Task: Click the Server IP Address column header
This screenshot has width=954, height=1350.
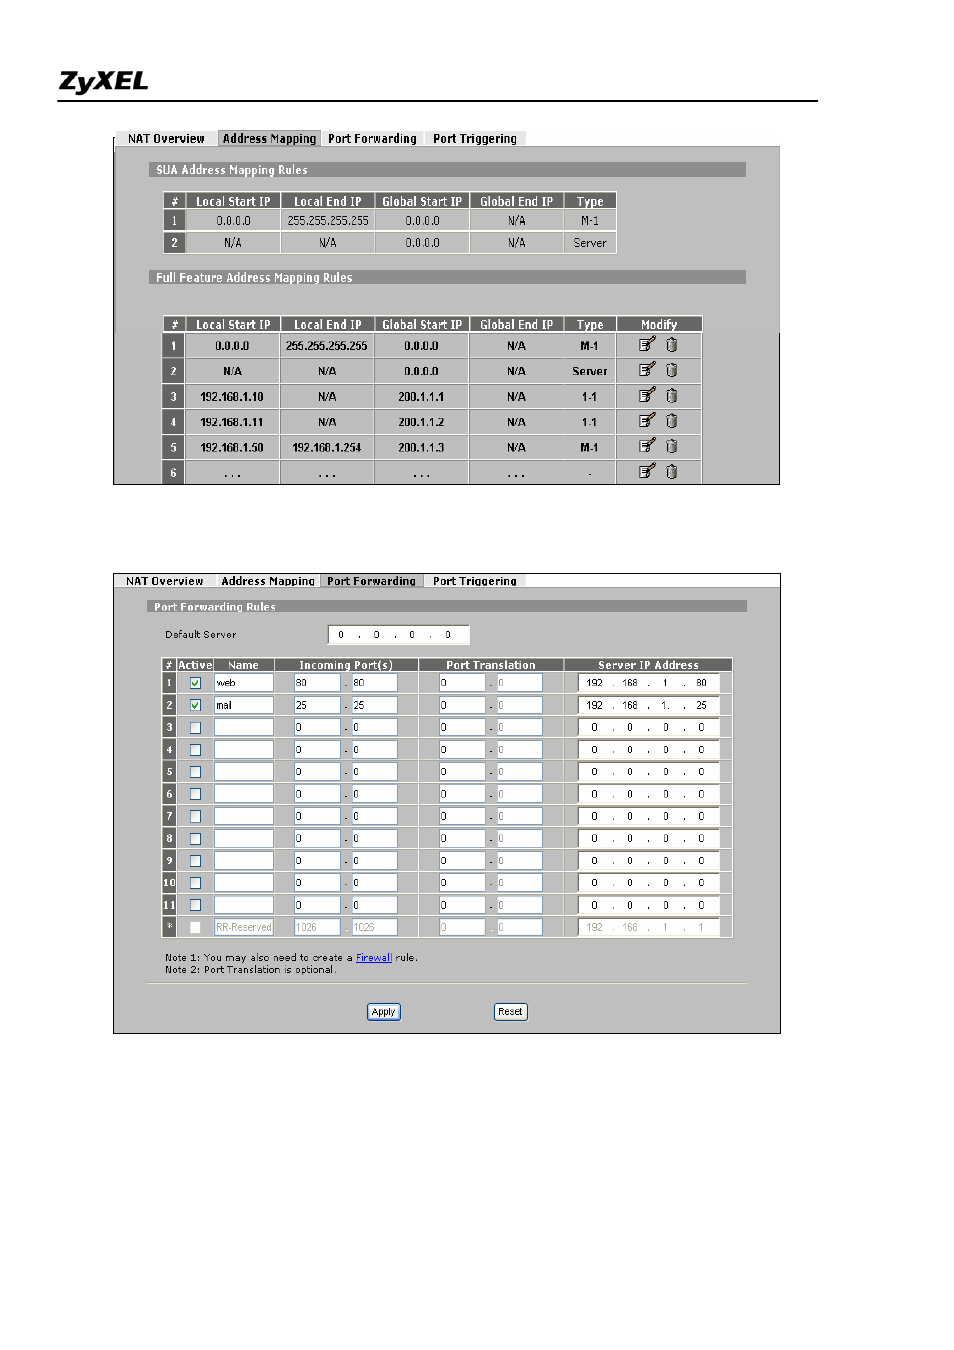Action: [648, 665]
